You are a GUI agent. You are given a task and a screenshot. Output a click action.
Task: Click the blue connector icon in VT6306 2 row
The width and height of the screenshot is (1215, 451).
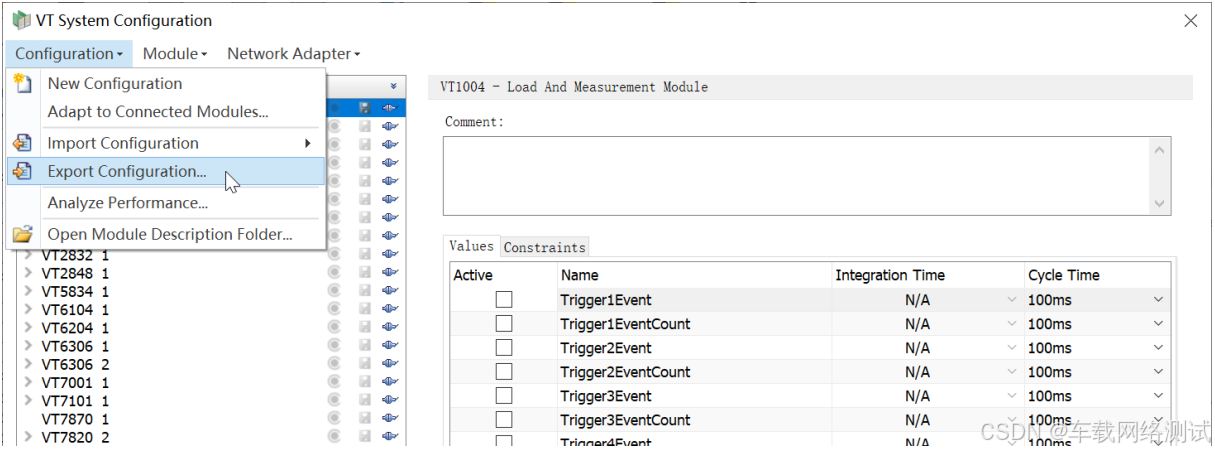pyautogui.click(x=390, y=365)
